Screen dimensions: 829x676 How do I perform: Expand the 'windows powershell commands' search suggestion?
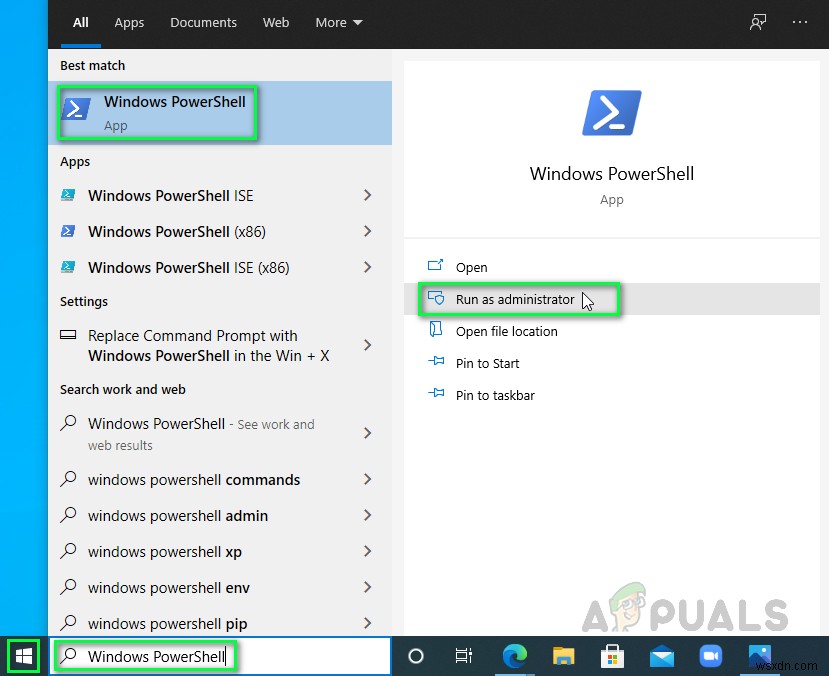pyautogui.click(x=367, y=480)
